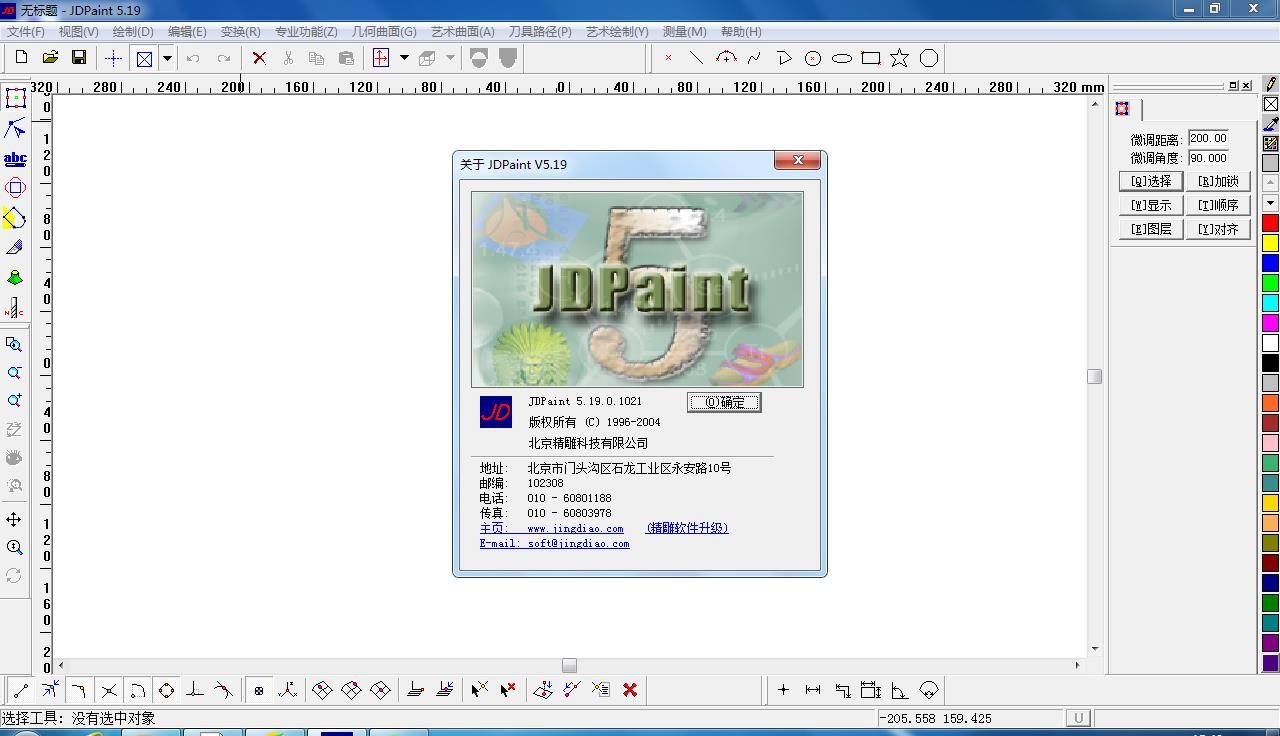Select the abc text tool

click(15, 158)
